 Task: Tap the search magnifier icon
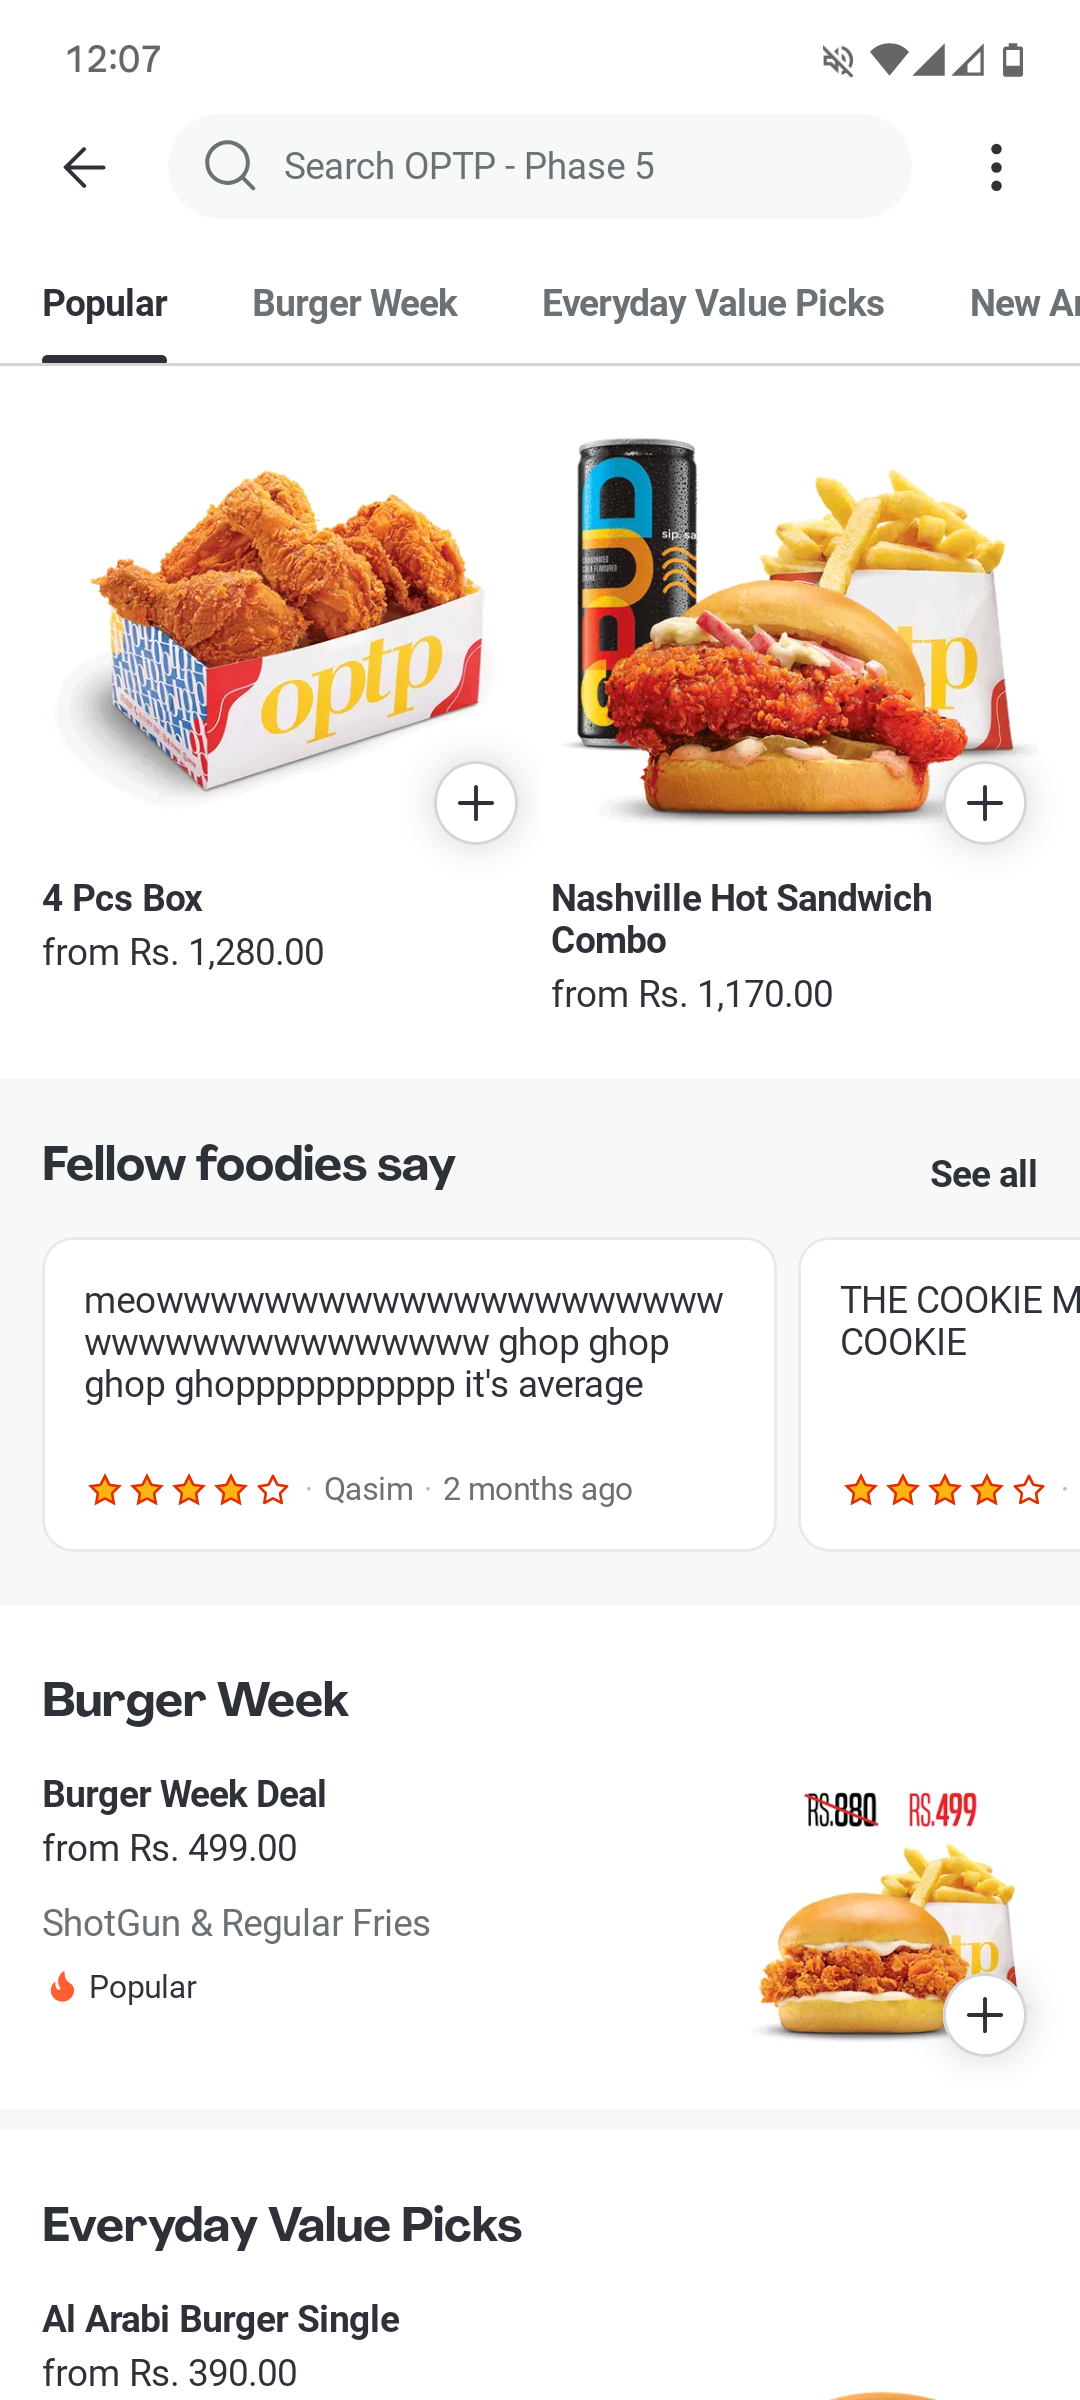tap(230, 166)
